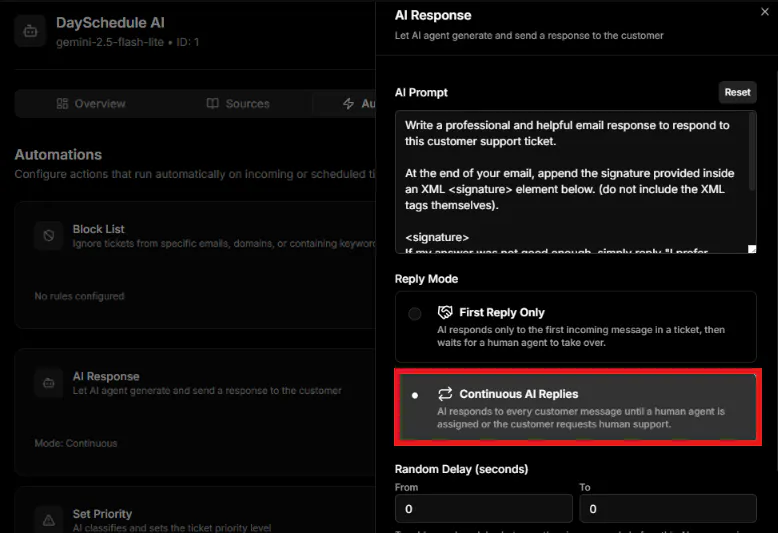Image resolution: width=778 pixels, height=533 pixels.
Task: Select the Continuous AI Replies radio button
Action: (x=415, y=395)
